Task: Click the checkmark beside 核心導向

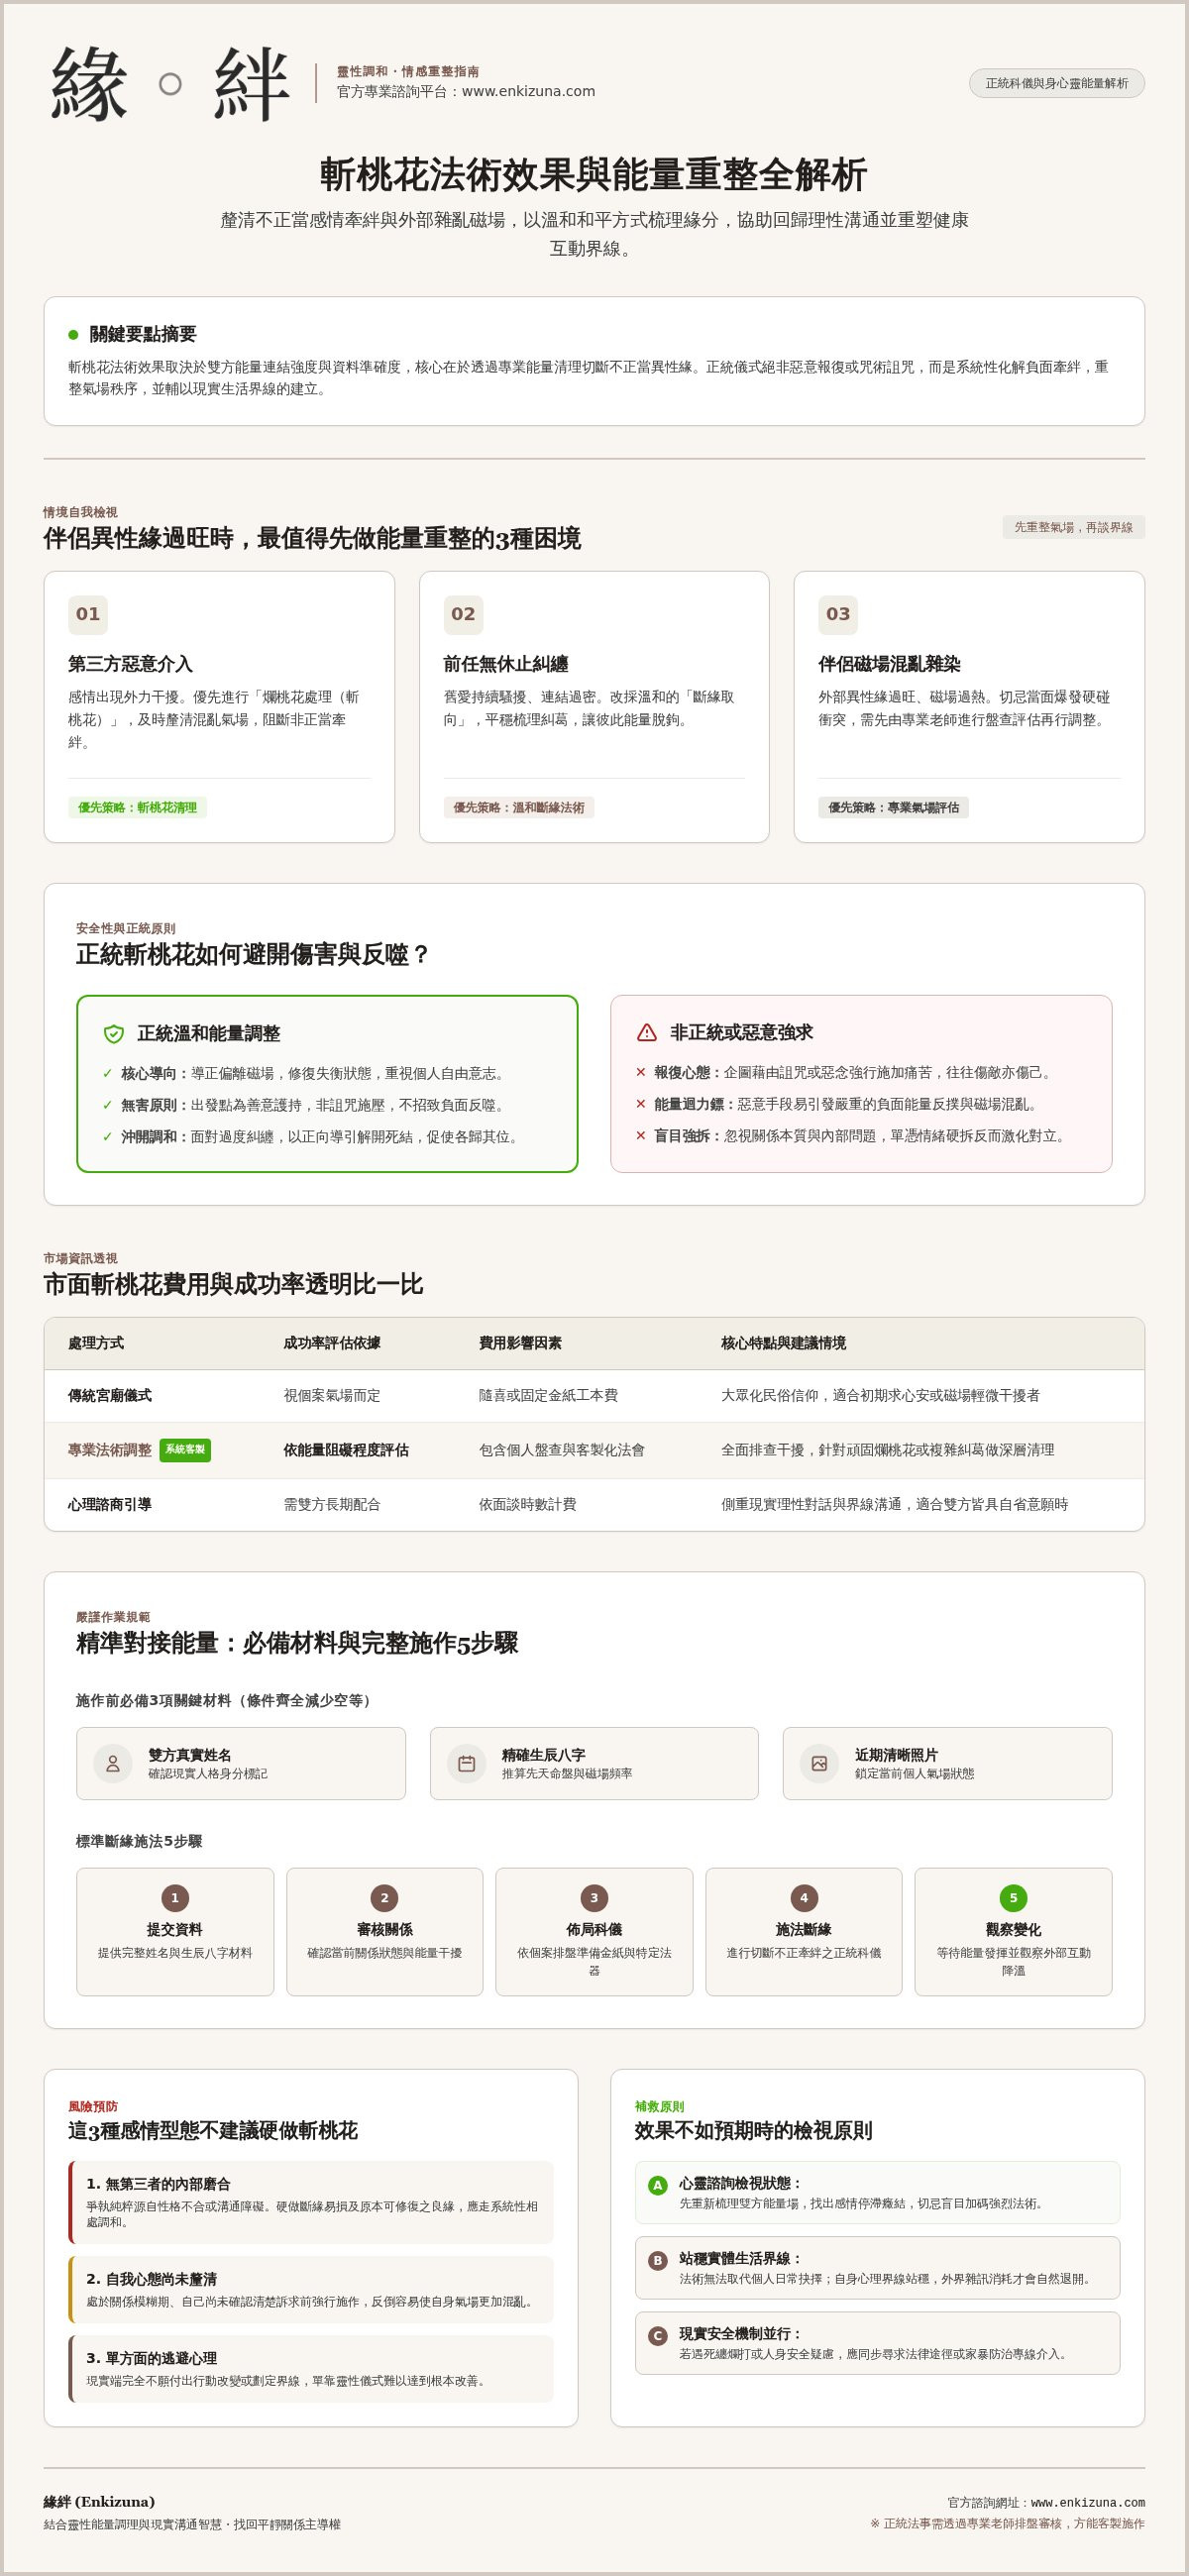Action: pos(107,1073)
